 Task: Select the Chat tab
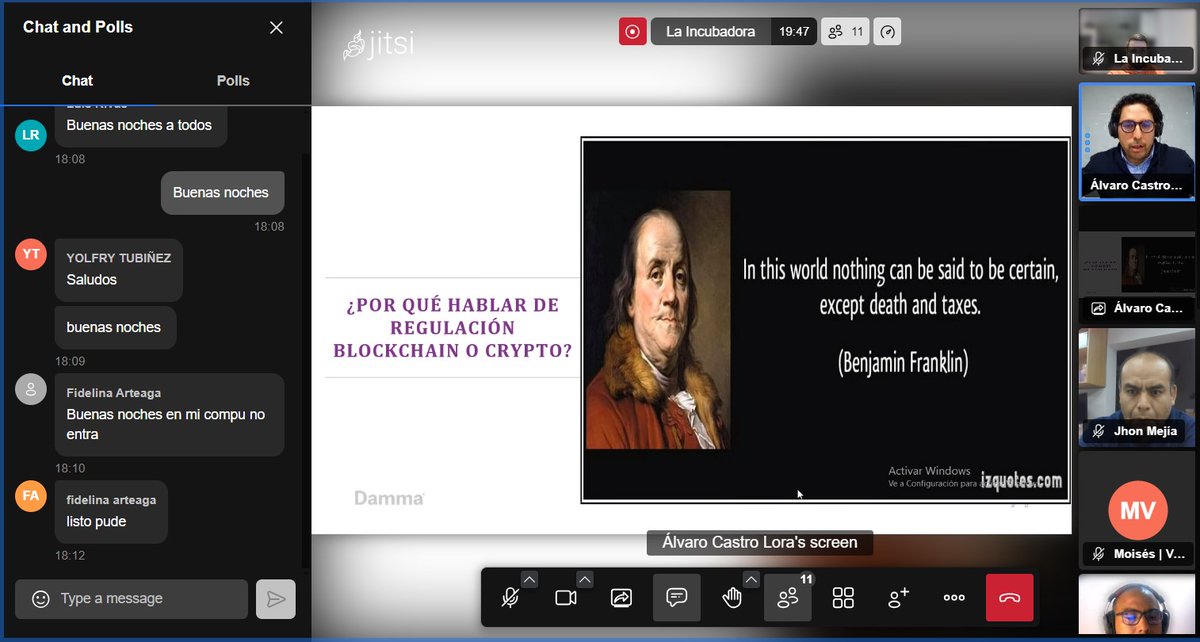point(77,81)
